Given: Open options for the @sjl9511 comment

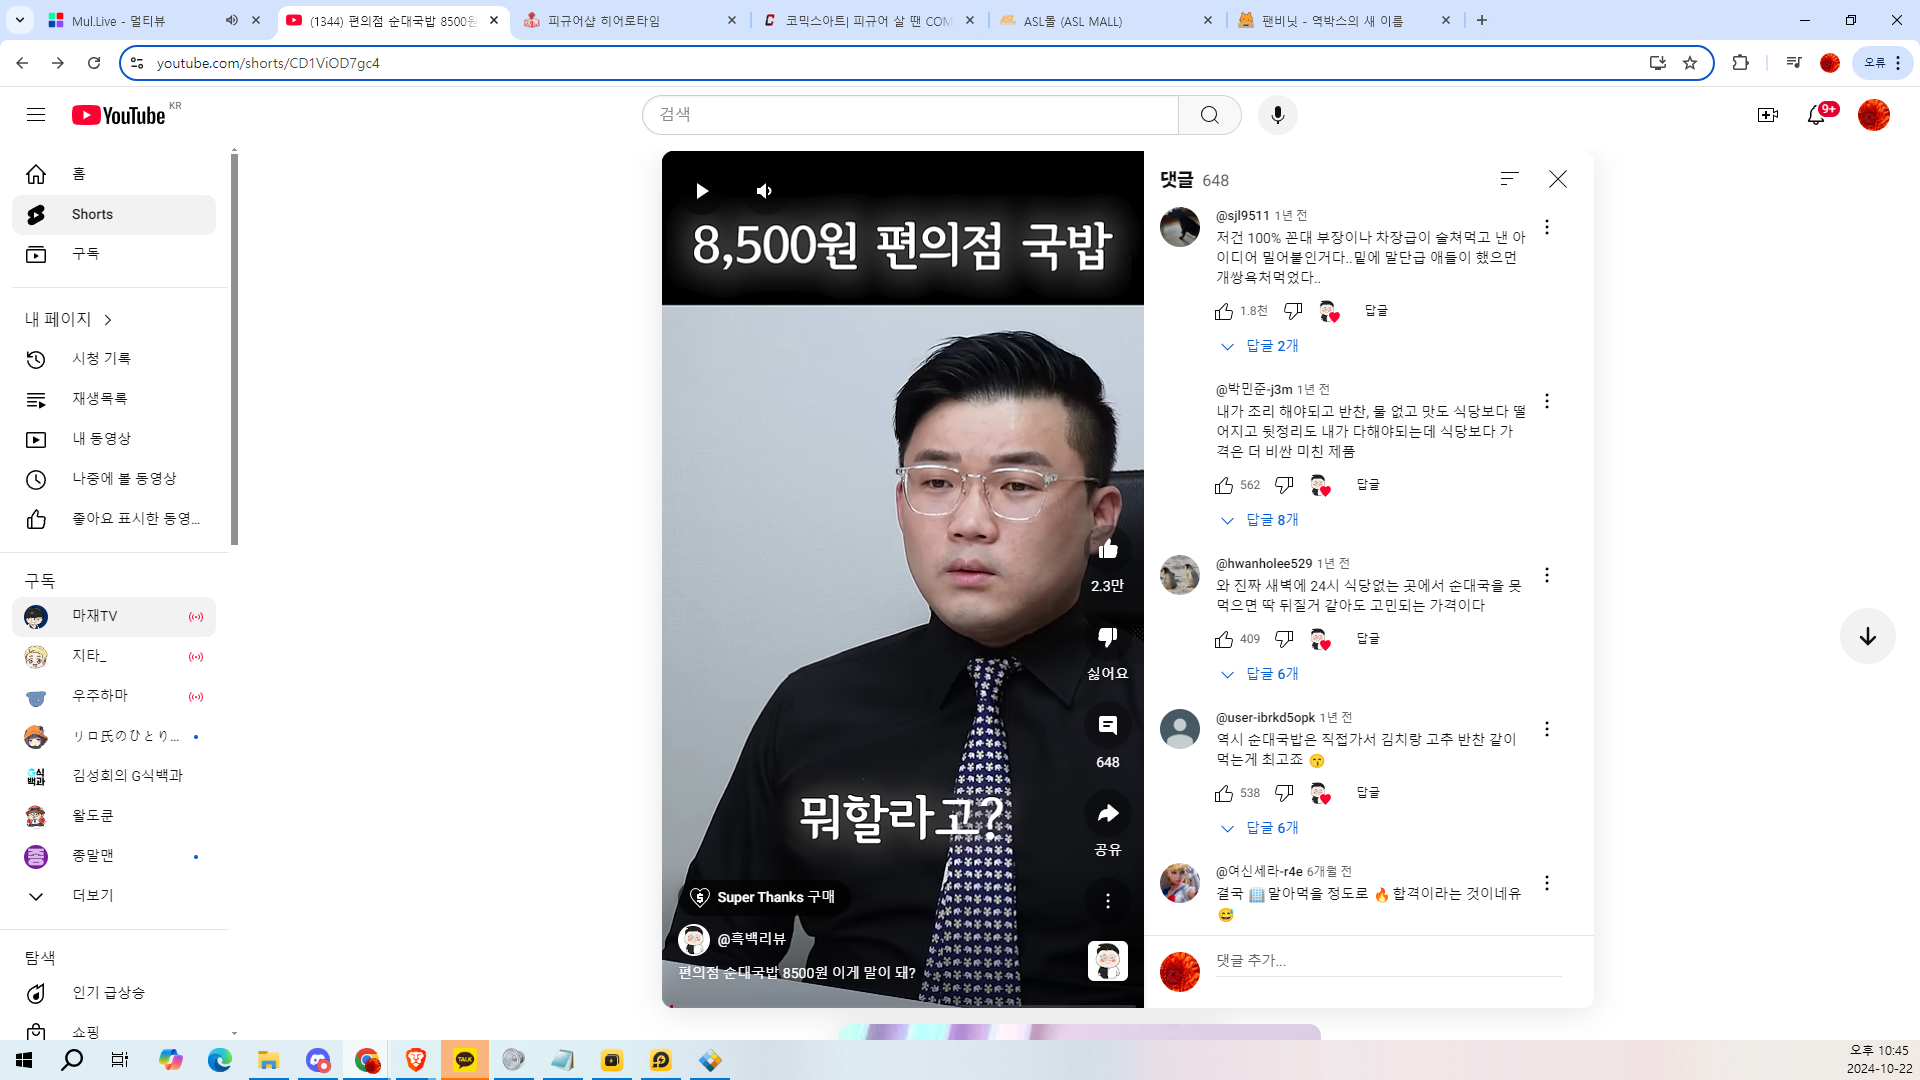Looking at the screenshot, I should [1546, 227].
